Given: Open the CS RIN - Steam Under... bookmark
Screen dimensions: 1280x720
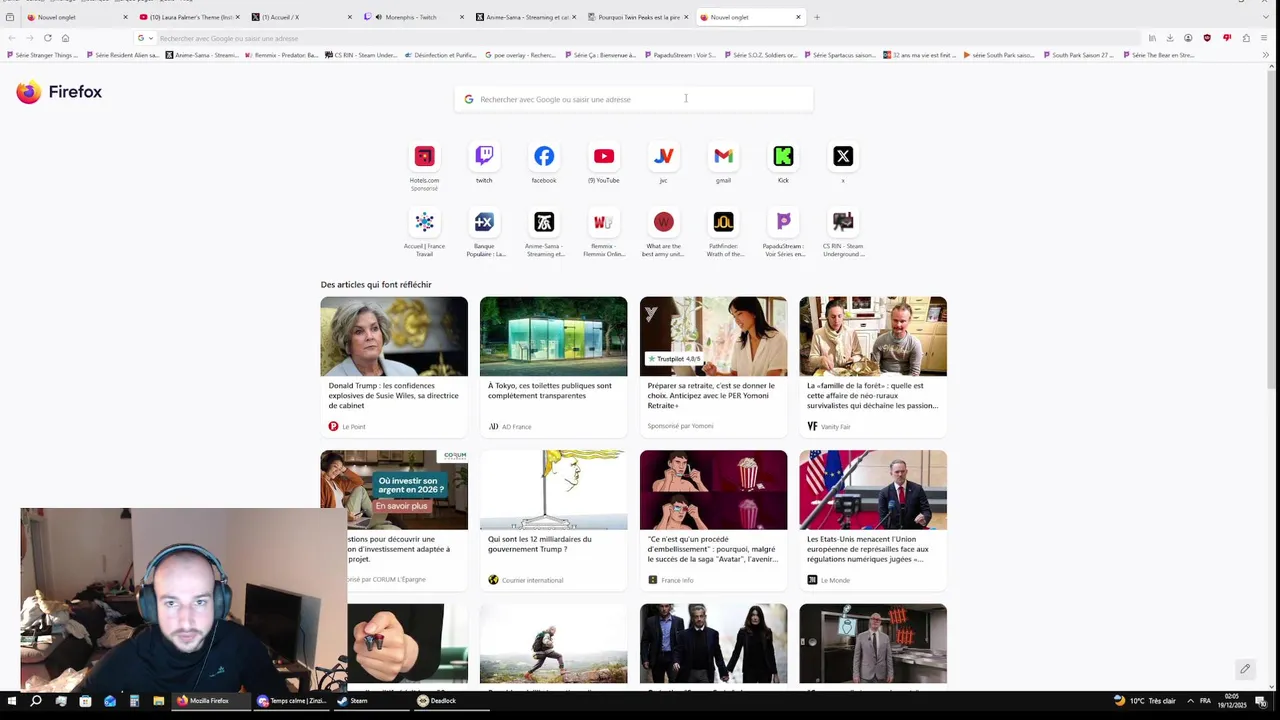Looking at the screenshot, I should (361, 55).
